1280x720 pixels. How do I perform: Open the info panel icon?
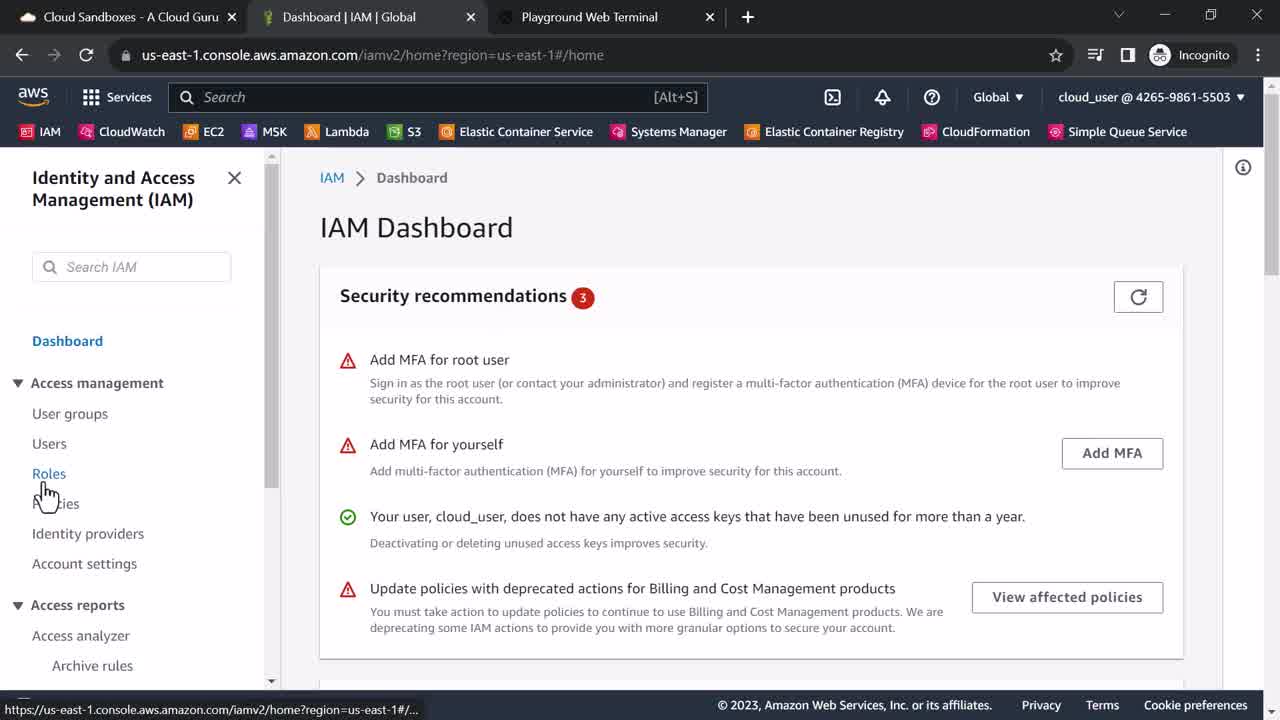pos(1243,168)
